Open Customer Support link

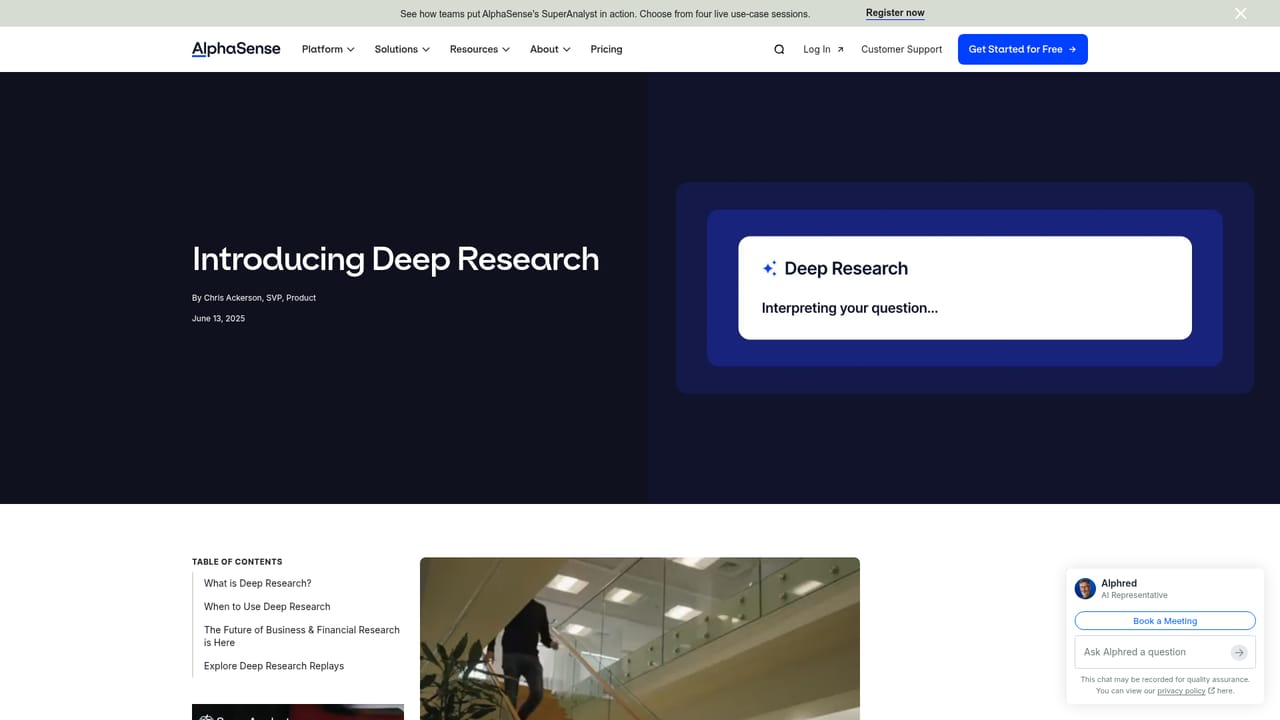[x=901, y=49]
